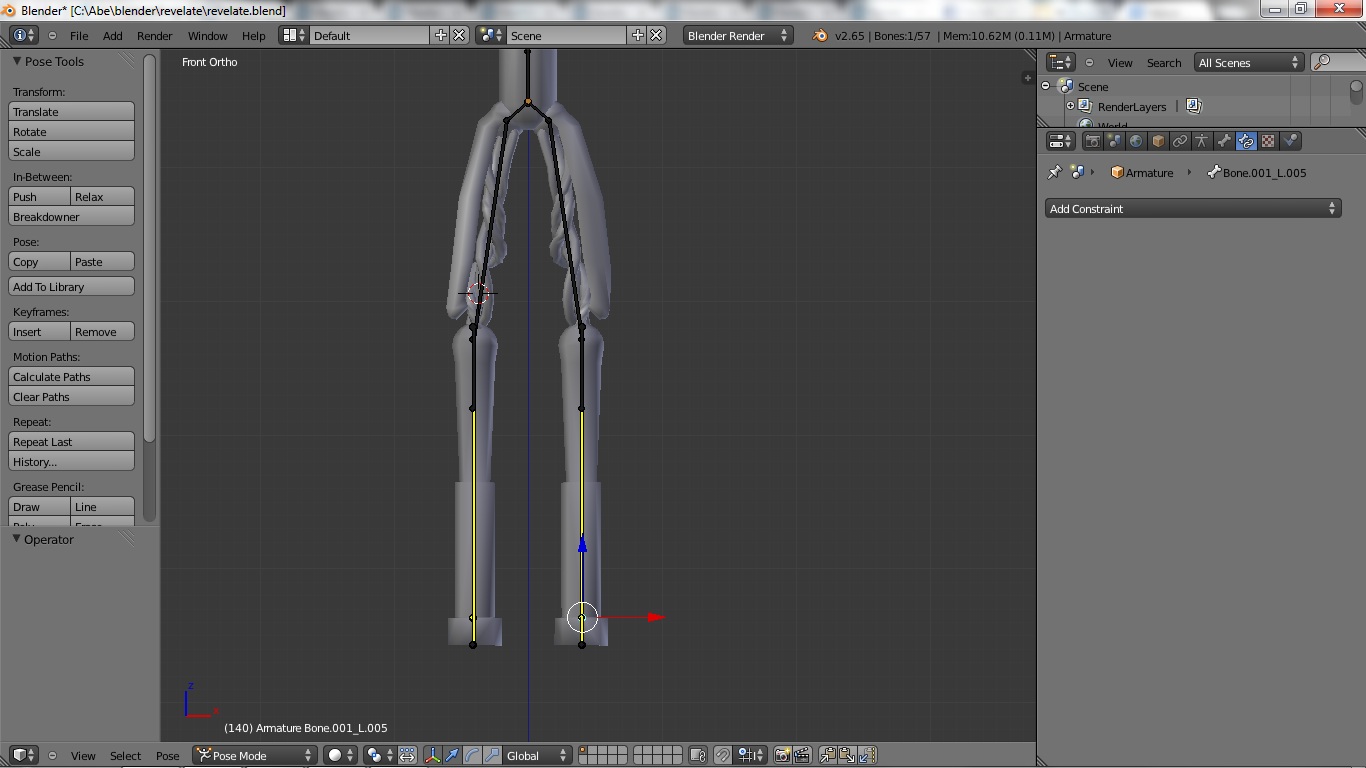Open the Global orientation dropdown
This screenshot has height=768, width=1366.
point(537,755)
